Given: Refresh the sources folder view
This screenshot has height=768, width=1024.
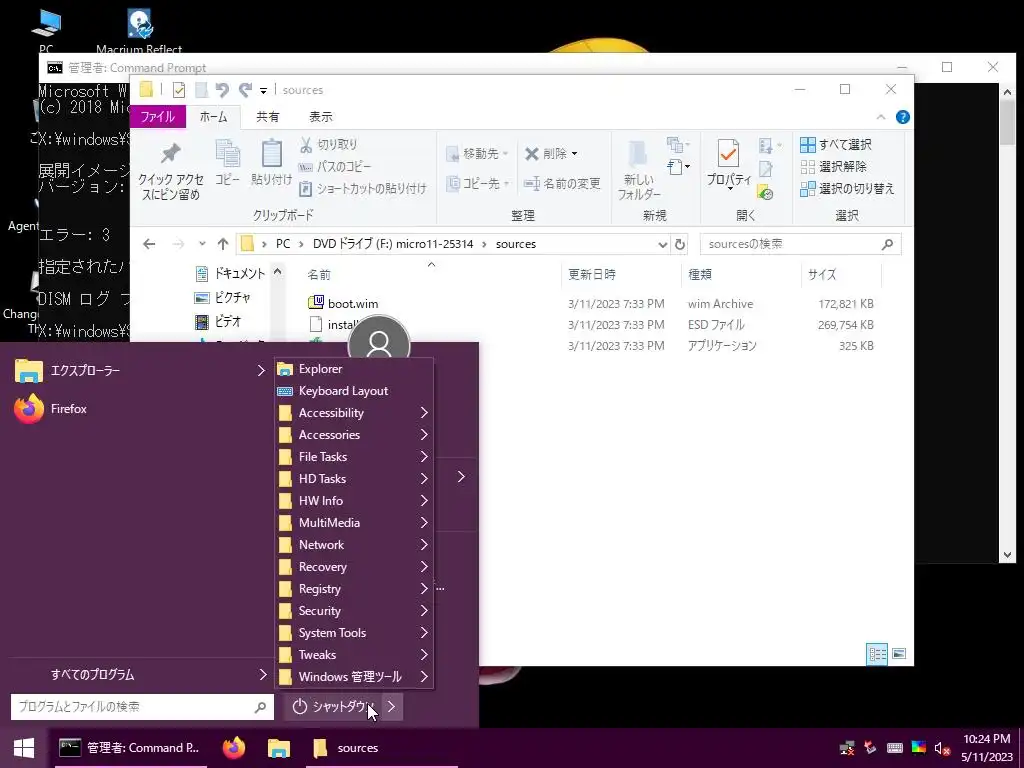Looking at the screenshot, I should (x=680, y=244).
